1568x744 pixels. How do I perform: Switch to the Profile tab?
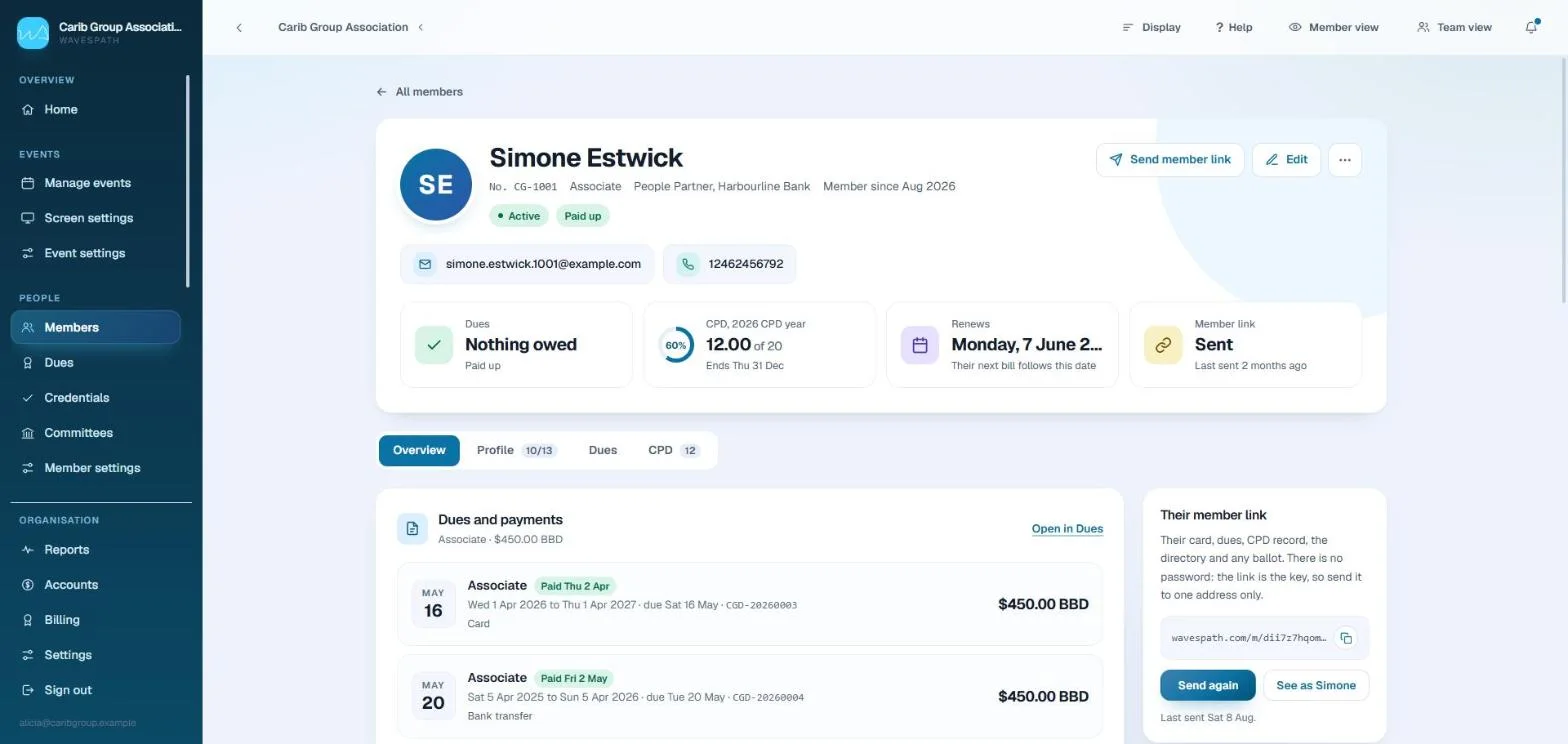click(x=515, y=450)
